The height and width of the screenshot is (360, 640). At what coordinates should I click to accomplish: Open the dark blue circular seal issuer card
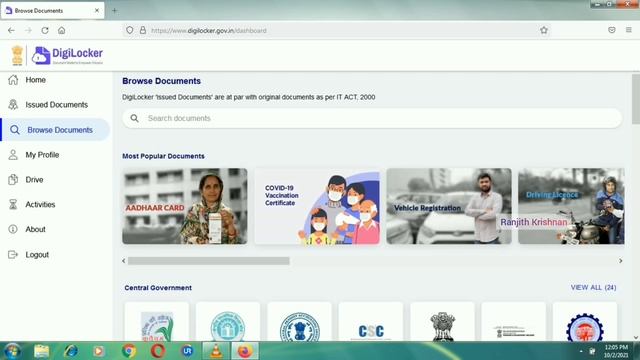click(299, 322)
